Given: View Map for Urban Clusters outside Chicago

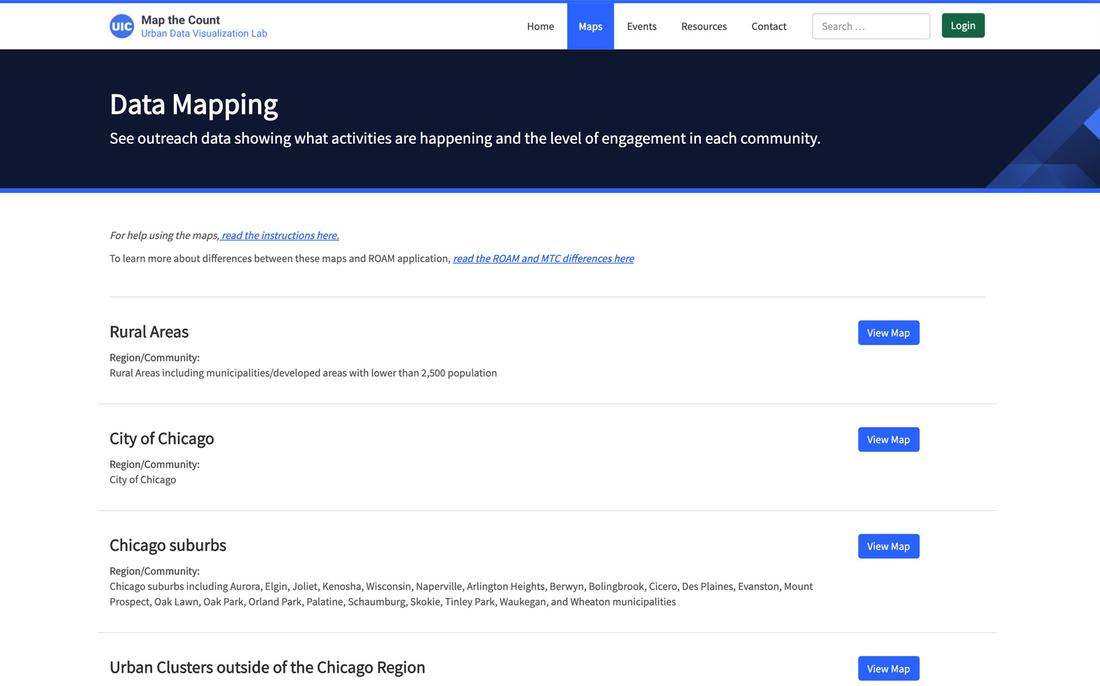Looking at the screenshot, I should tap(888, 669).
